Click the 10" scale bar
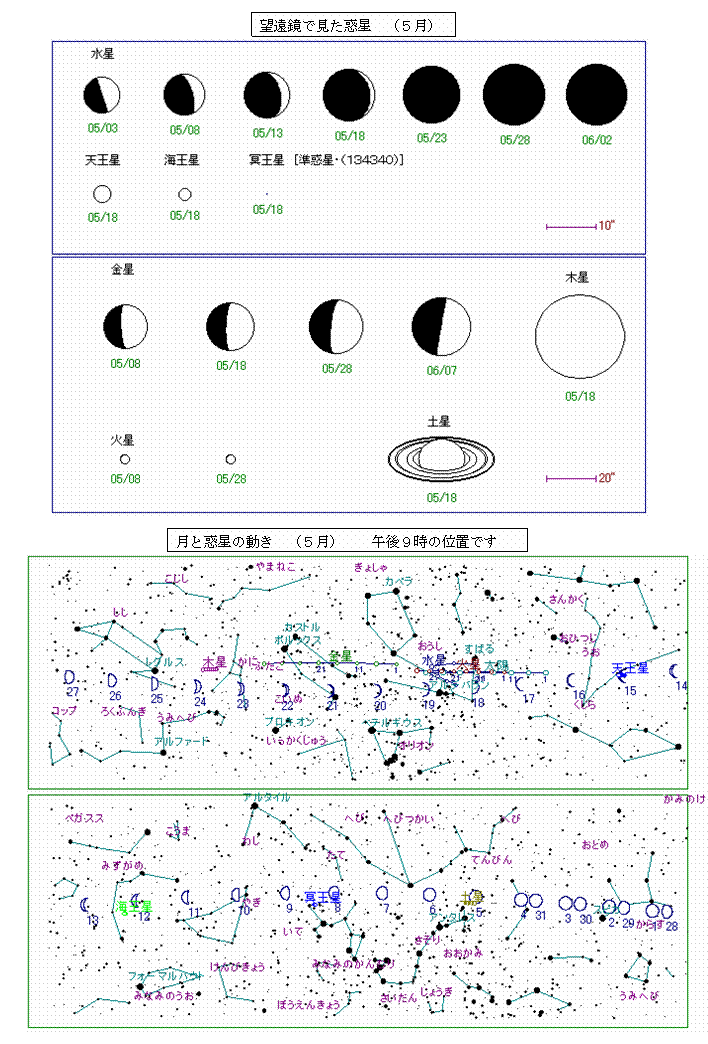The height and width of the screenshot is (1044, 708). (x=571, y=227)
